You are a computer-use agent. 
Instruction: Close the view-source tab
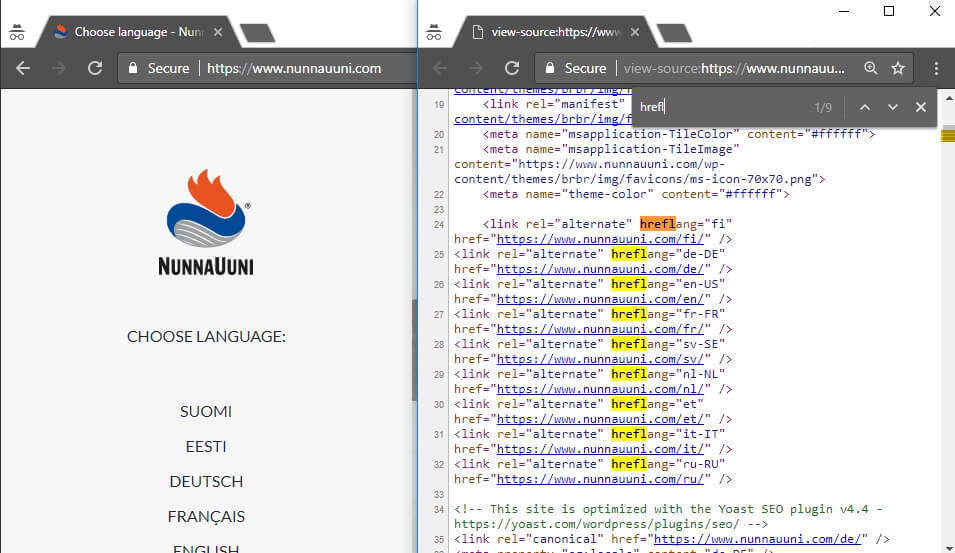635,32
